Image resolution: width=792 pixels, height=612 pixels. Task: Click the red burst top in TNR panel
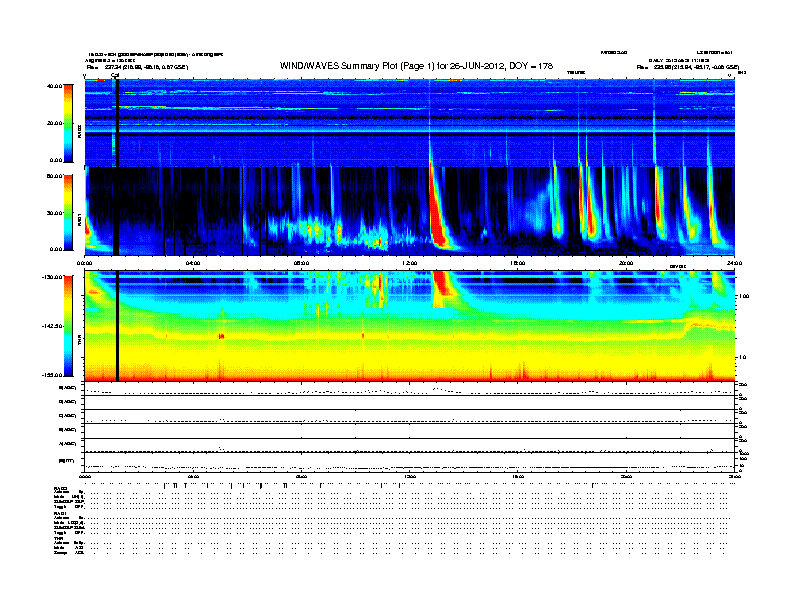click(x=442, y=283)
